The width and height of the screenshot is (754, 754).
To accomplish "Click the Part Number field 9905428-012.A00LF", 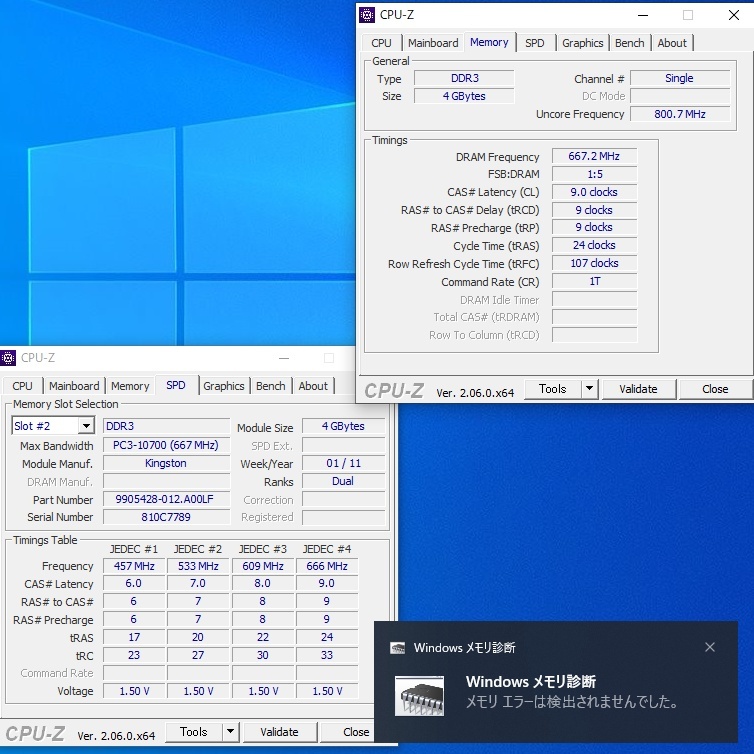I will pyautogui.click(x=166, y=499).
